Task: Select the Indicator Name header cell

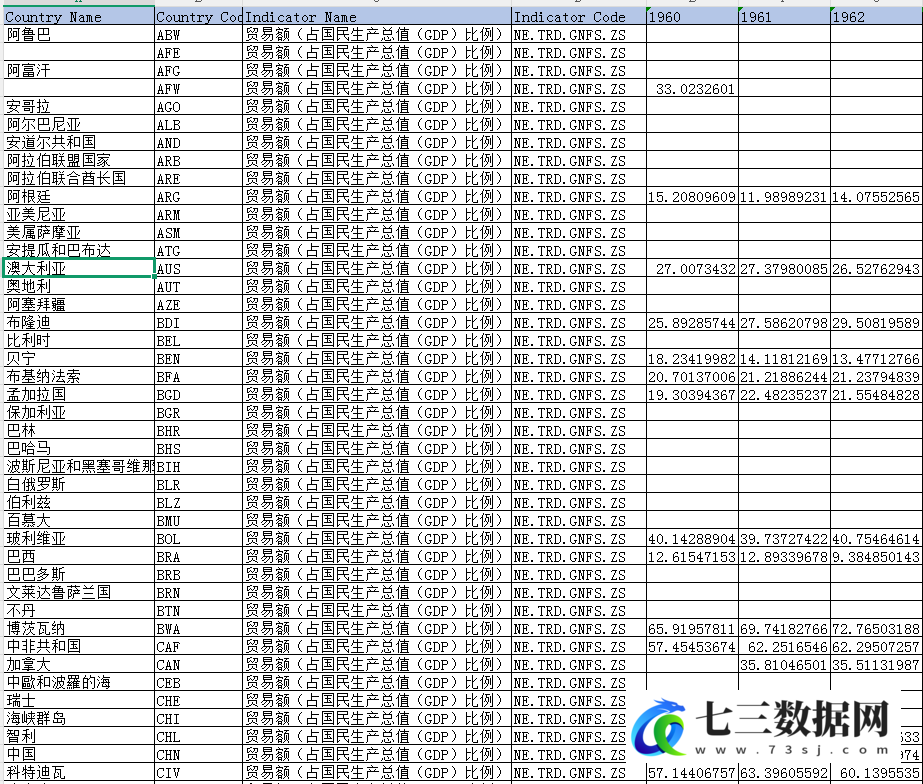Action: click(377, 16)
